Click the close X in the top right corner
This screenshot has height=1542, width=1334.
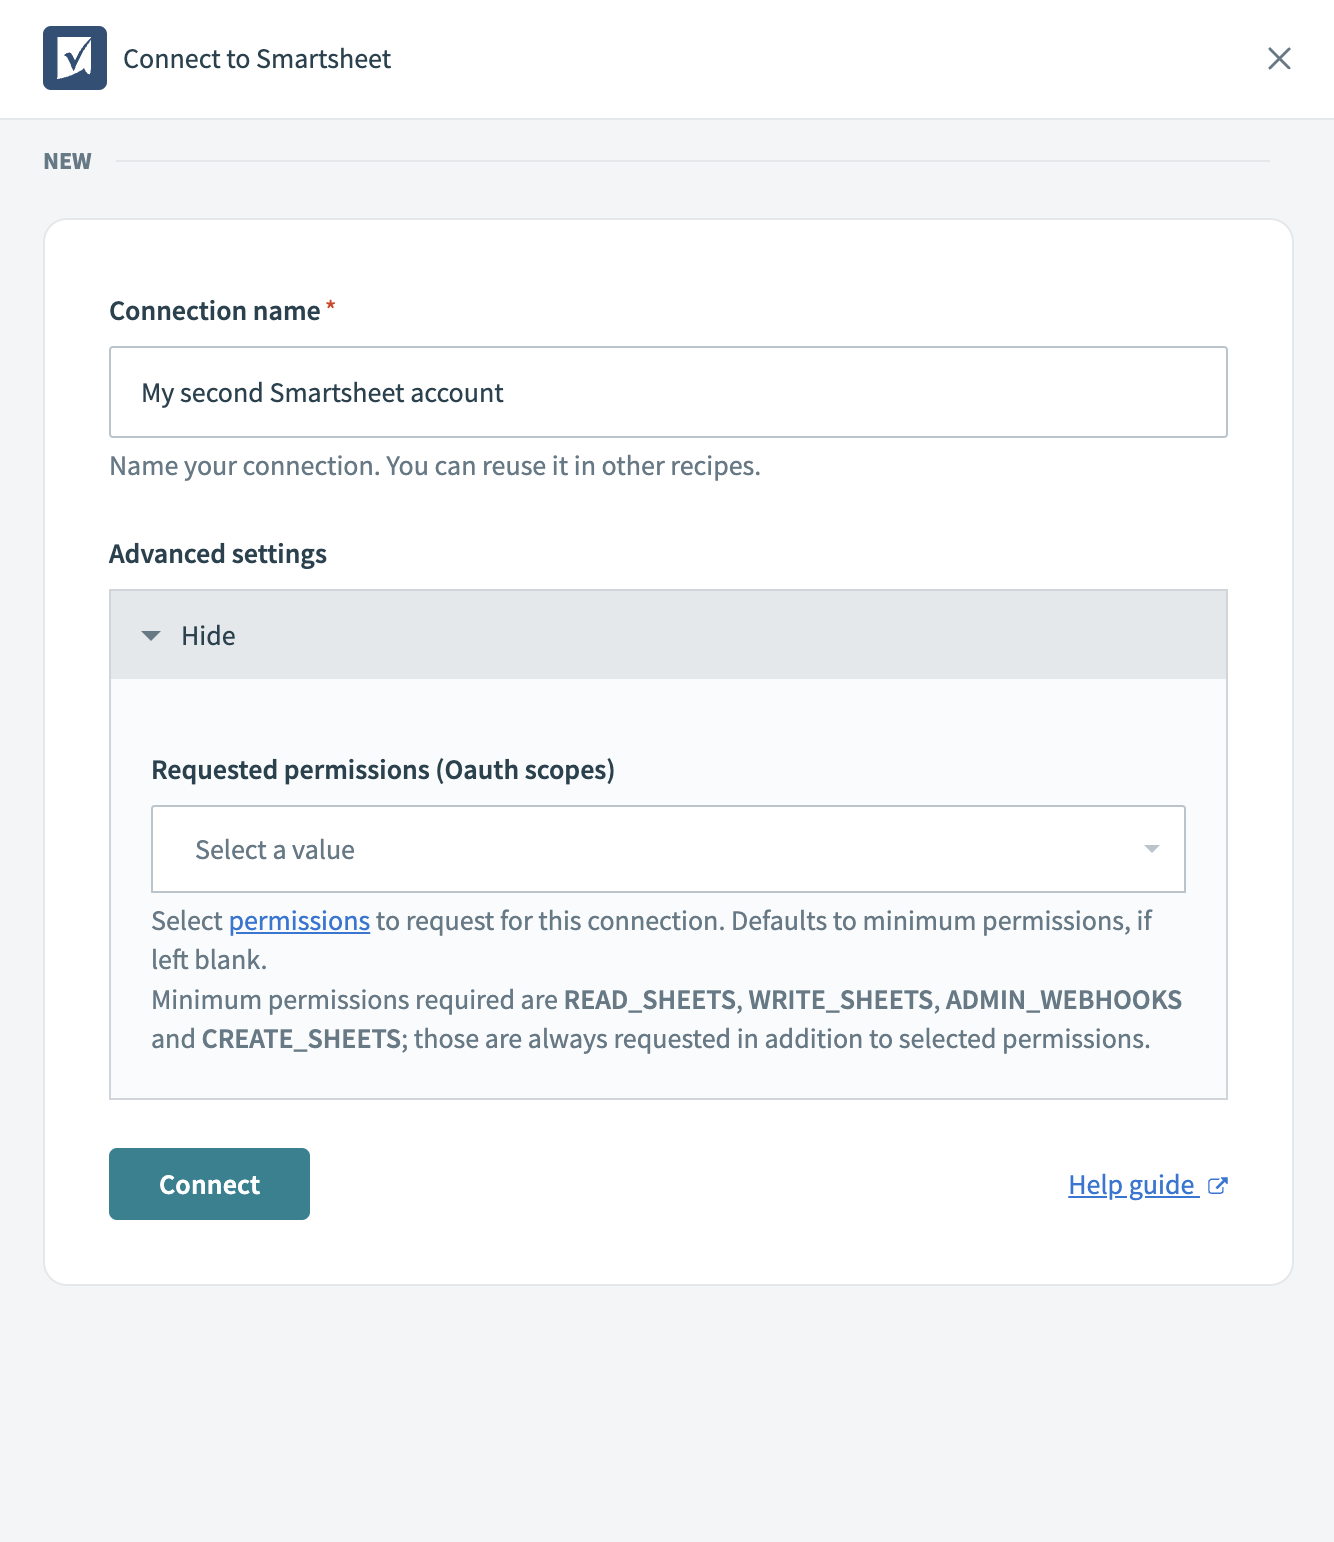(x=1279, y=58)
